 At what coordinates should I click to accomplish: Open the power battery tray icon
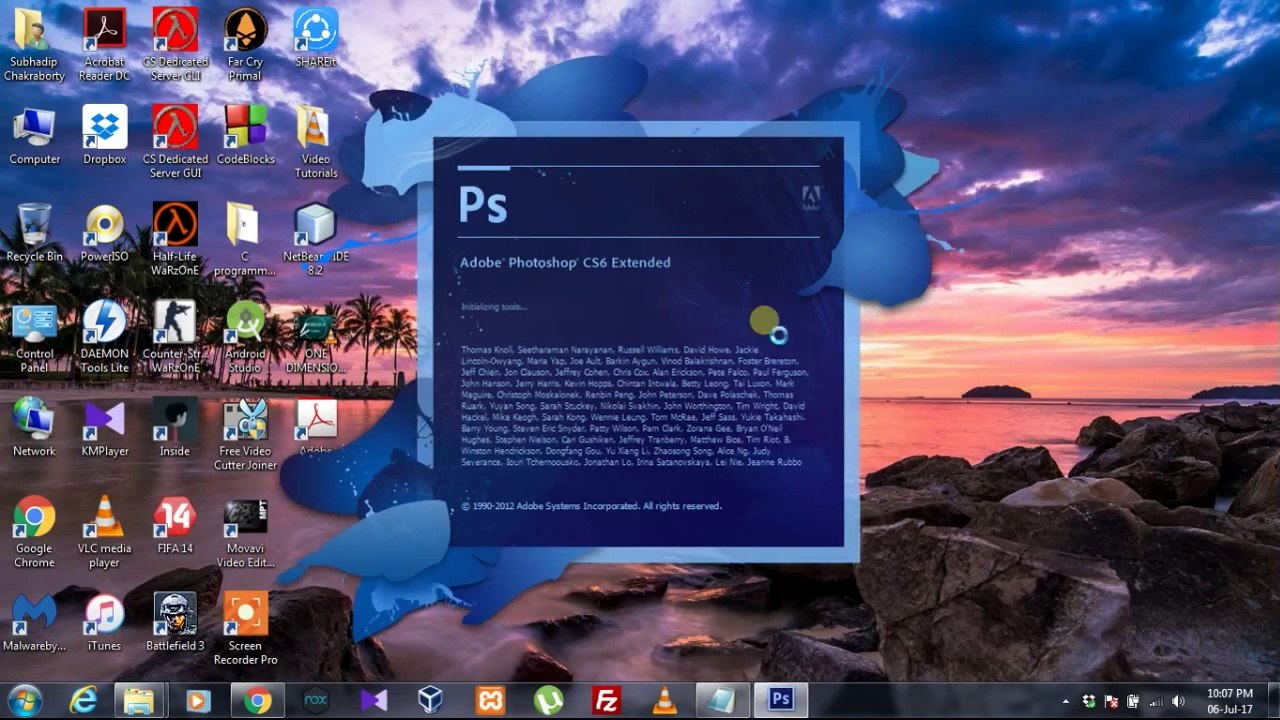pos(1134,702)
